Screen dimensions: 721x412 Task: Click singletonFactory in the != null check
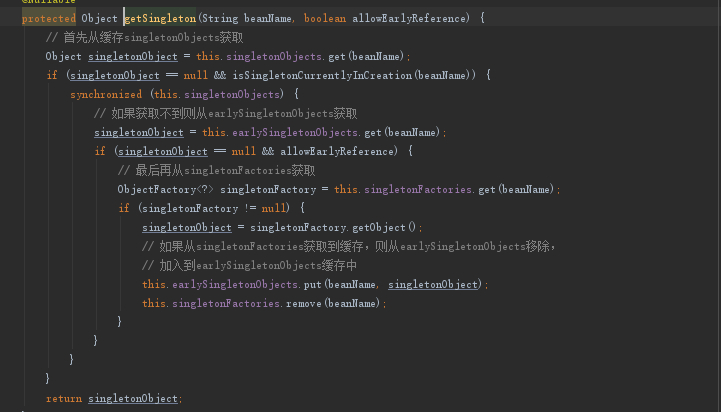tap(190, 208)
